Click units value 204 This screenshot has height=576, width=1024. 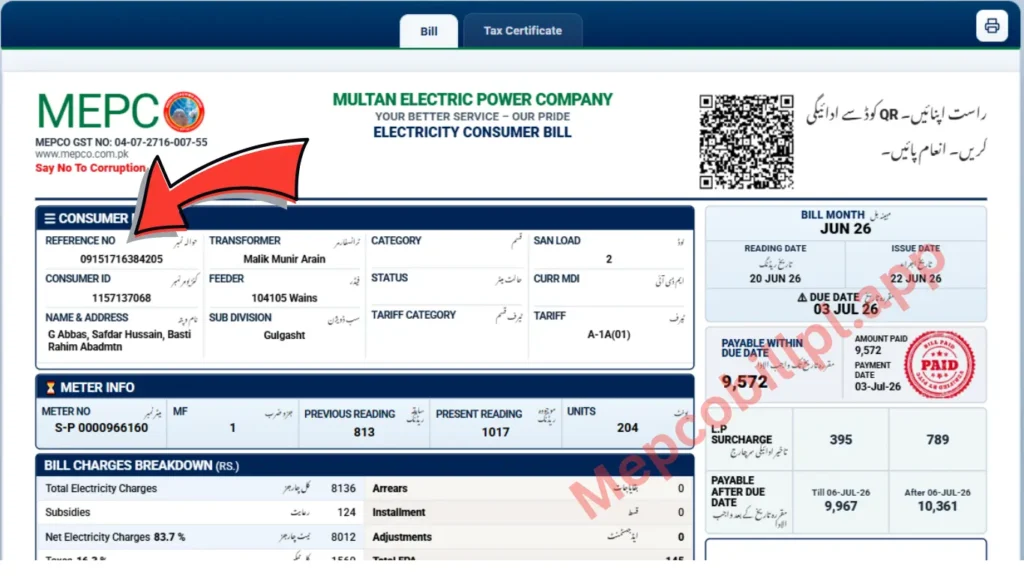point(627,428)
